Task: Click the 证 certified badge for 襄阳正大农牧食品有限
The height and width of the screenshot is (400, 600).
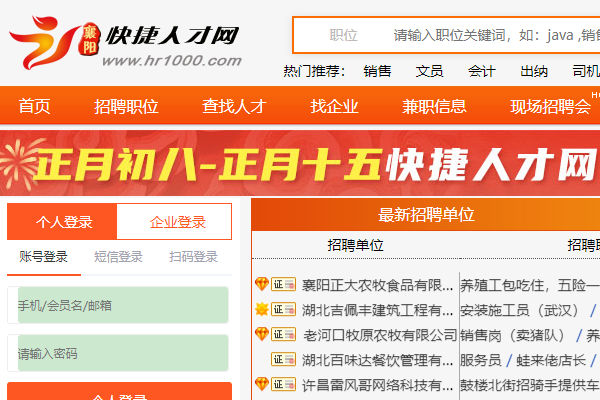Action: click(x=283, y=284)
